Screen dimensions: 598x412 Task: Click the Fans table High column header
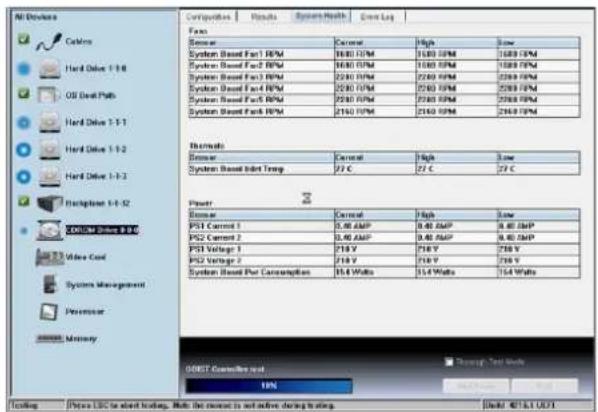click(x=457, y=43)
